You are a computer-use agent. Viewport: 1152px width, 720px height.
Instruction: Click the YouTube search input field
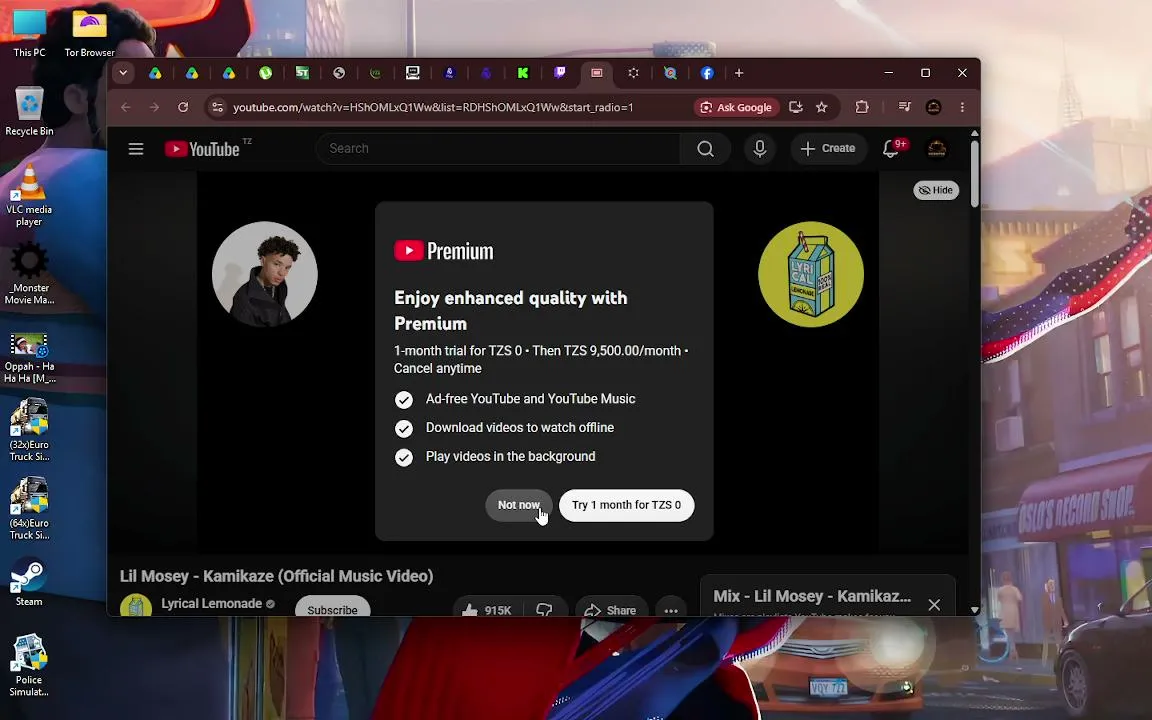pyautogui.click(x=500, y=149)
